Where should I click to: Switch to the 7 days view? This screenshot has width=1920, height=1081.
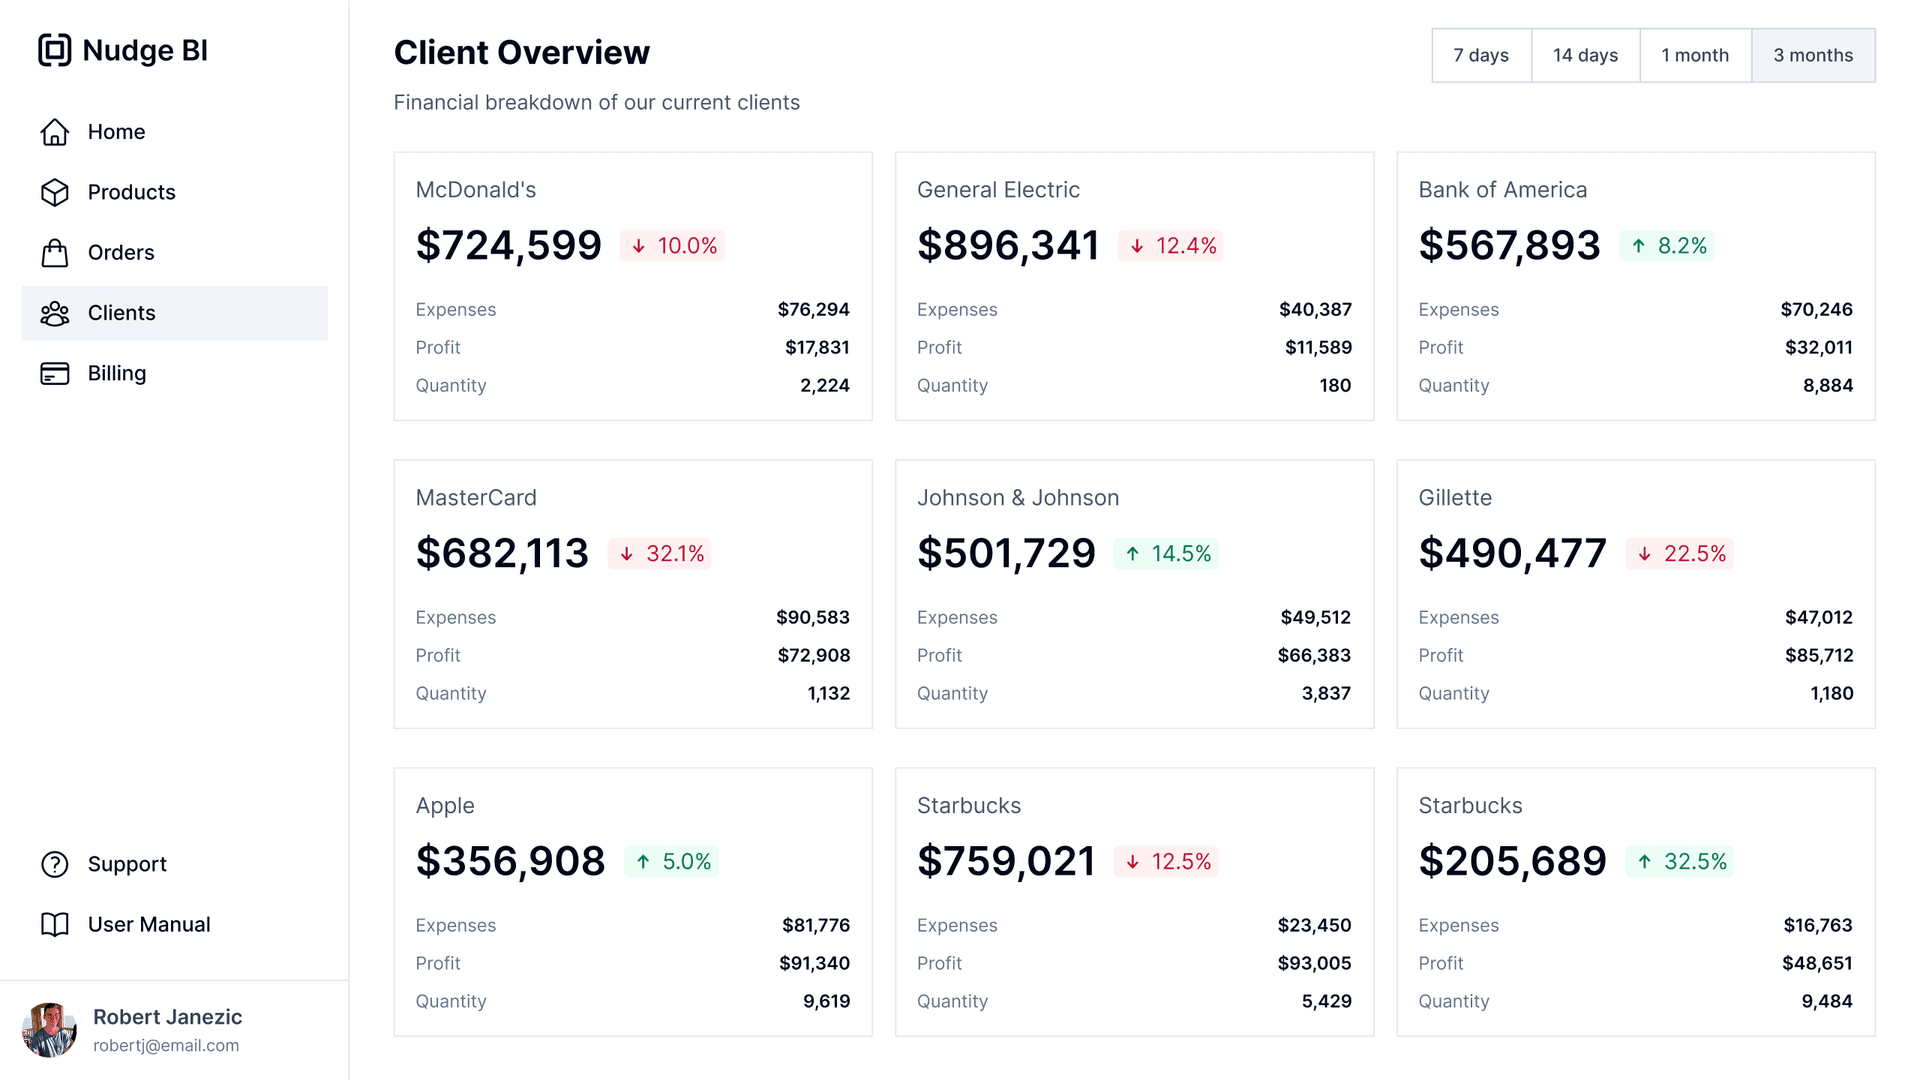click(x=1481, y=55)
